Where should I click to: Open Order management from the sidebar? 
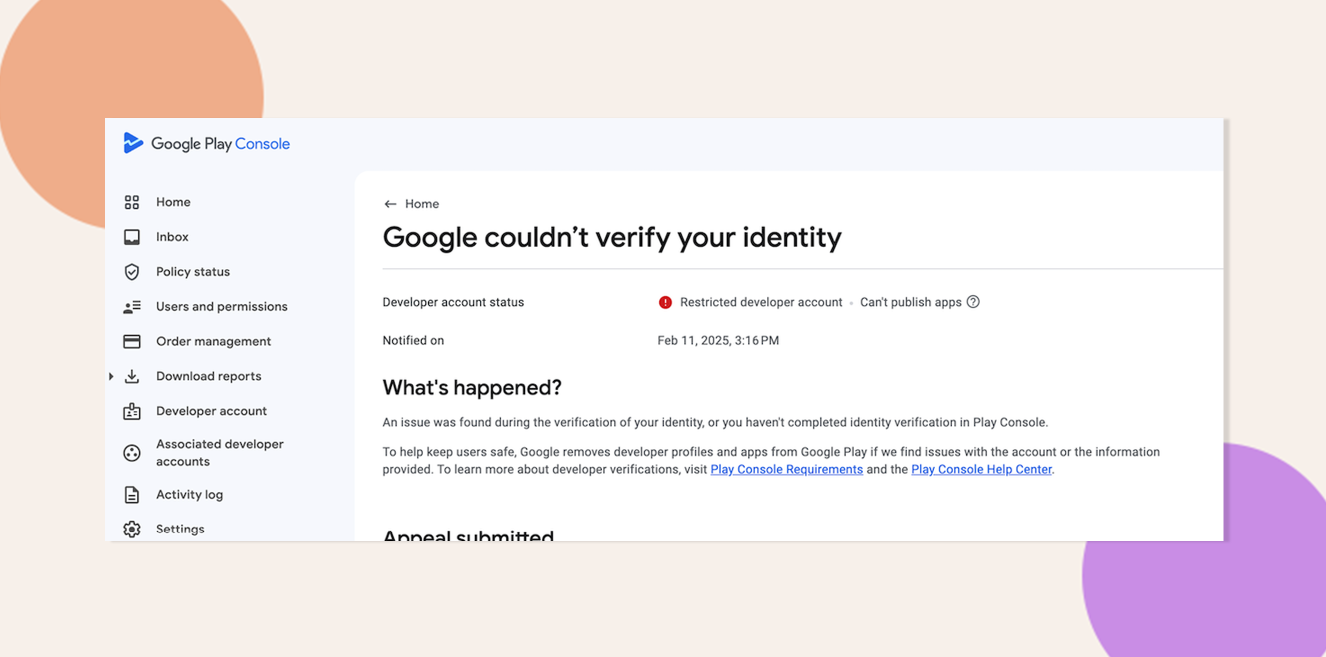click(213, 341)
